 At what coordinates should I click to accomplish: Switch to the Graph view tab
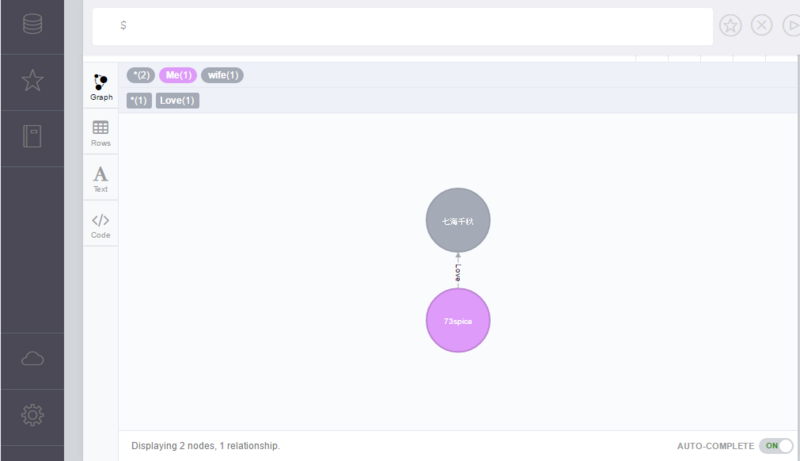[101, 87]
